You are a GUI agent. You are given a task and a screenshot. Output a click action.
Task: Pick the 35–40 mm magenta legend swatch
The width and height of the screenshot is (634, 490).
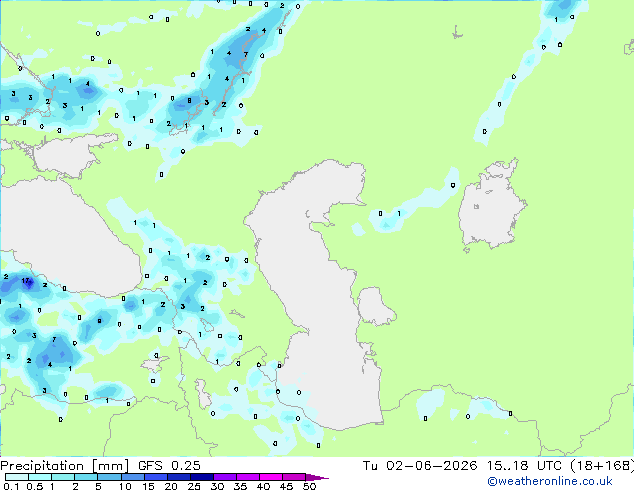[x=247, y=477]
